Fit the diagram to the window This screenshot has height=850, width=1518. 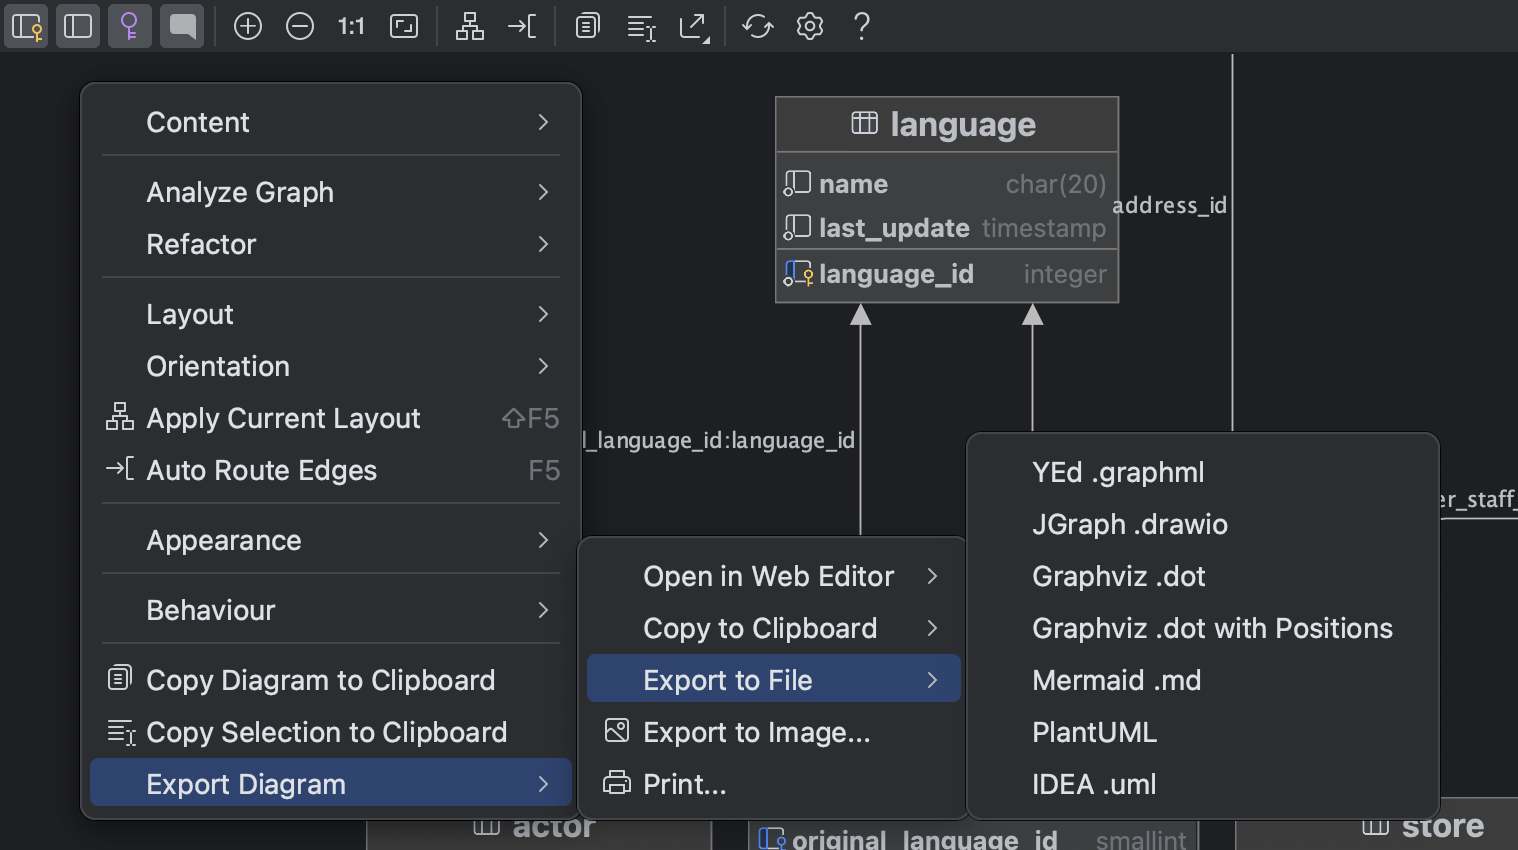point(404,26)
